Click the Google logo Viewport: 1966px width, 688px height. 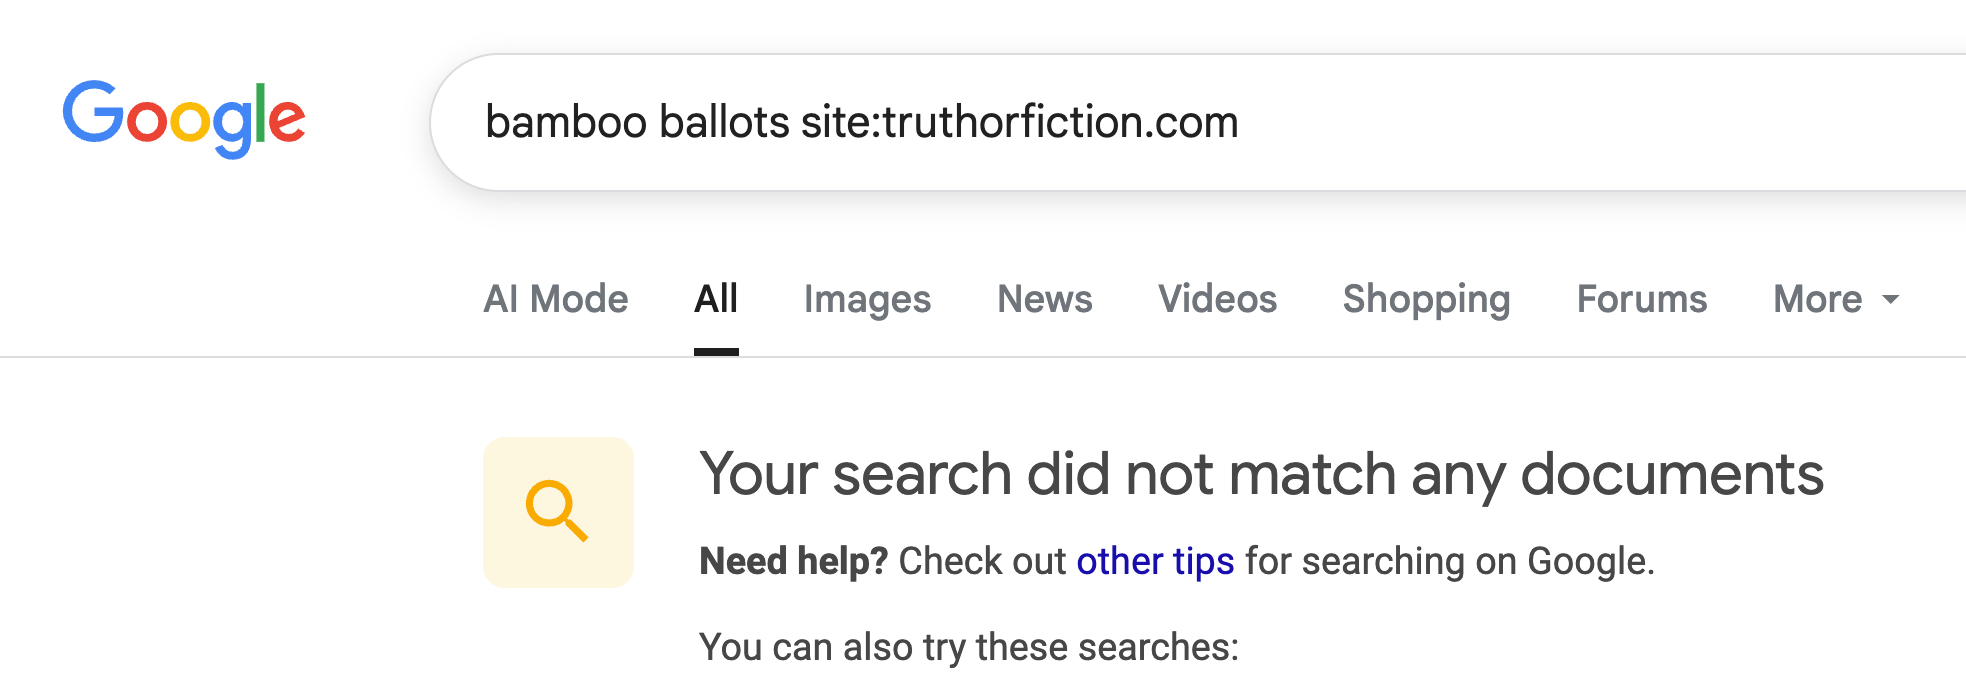tap(184, 119)
